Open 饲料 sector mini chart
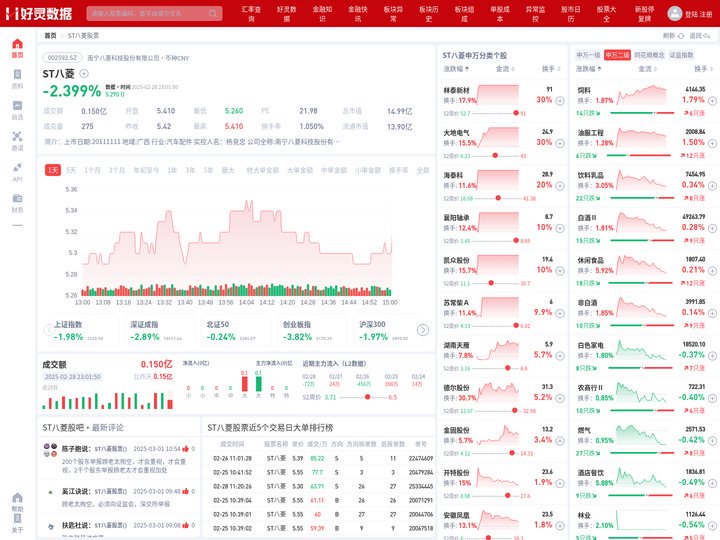The width and height of the screenshot is (720, 540). (641, 95)
